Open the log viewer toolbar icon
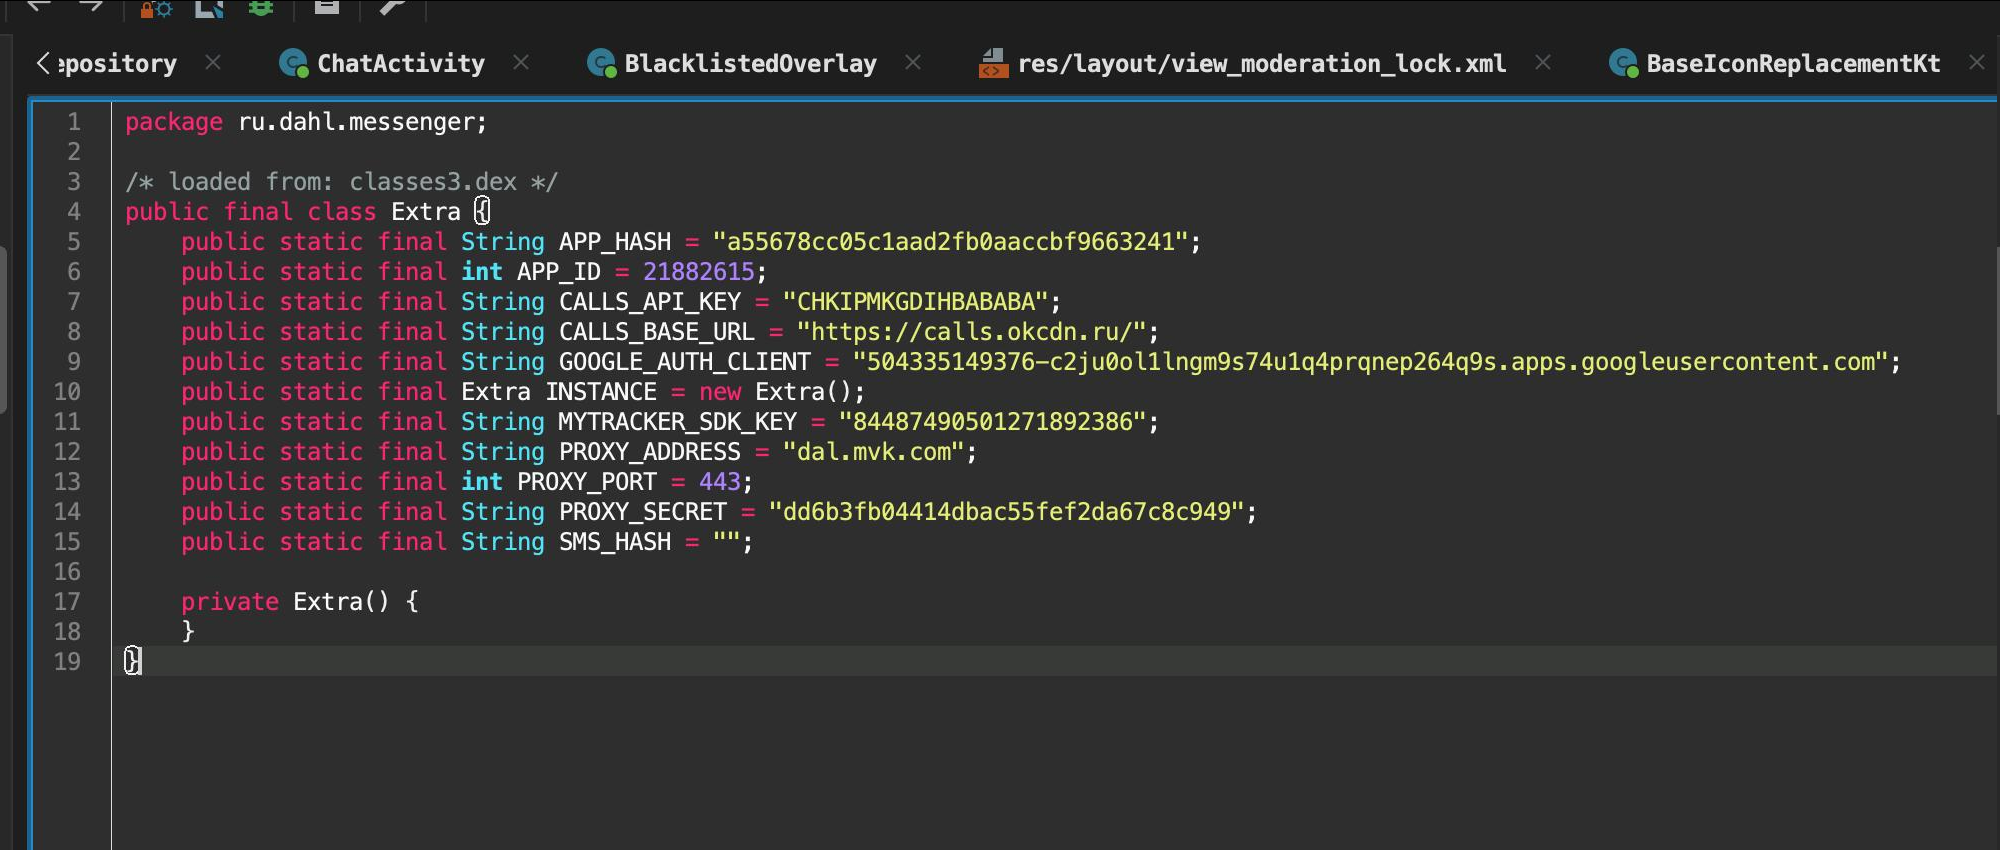 pyautogui.click(x=327, y=7)
